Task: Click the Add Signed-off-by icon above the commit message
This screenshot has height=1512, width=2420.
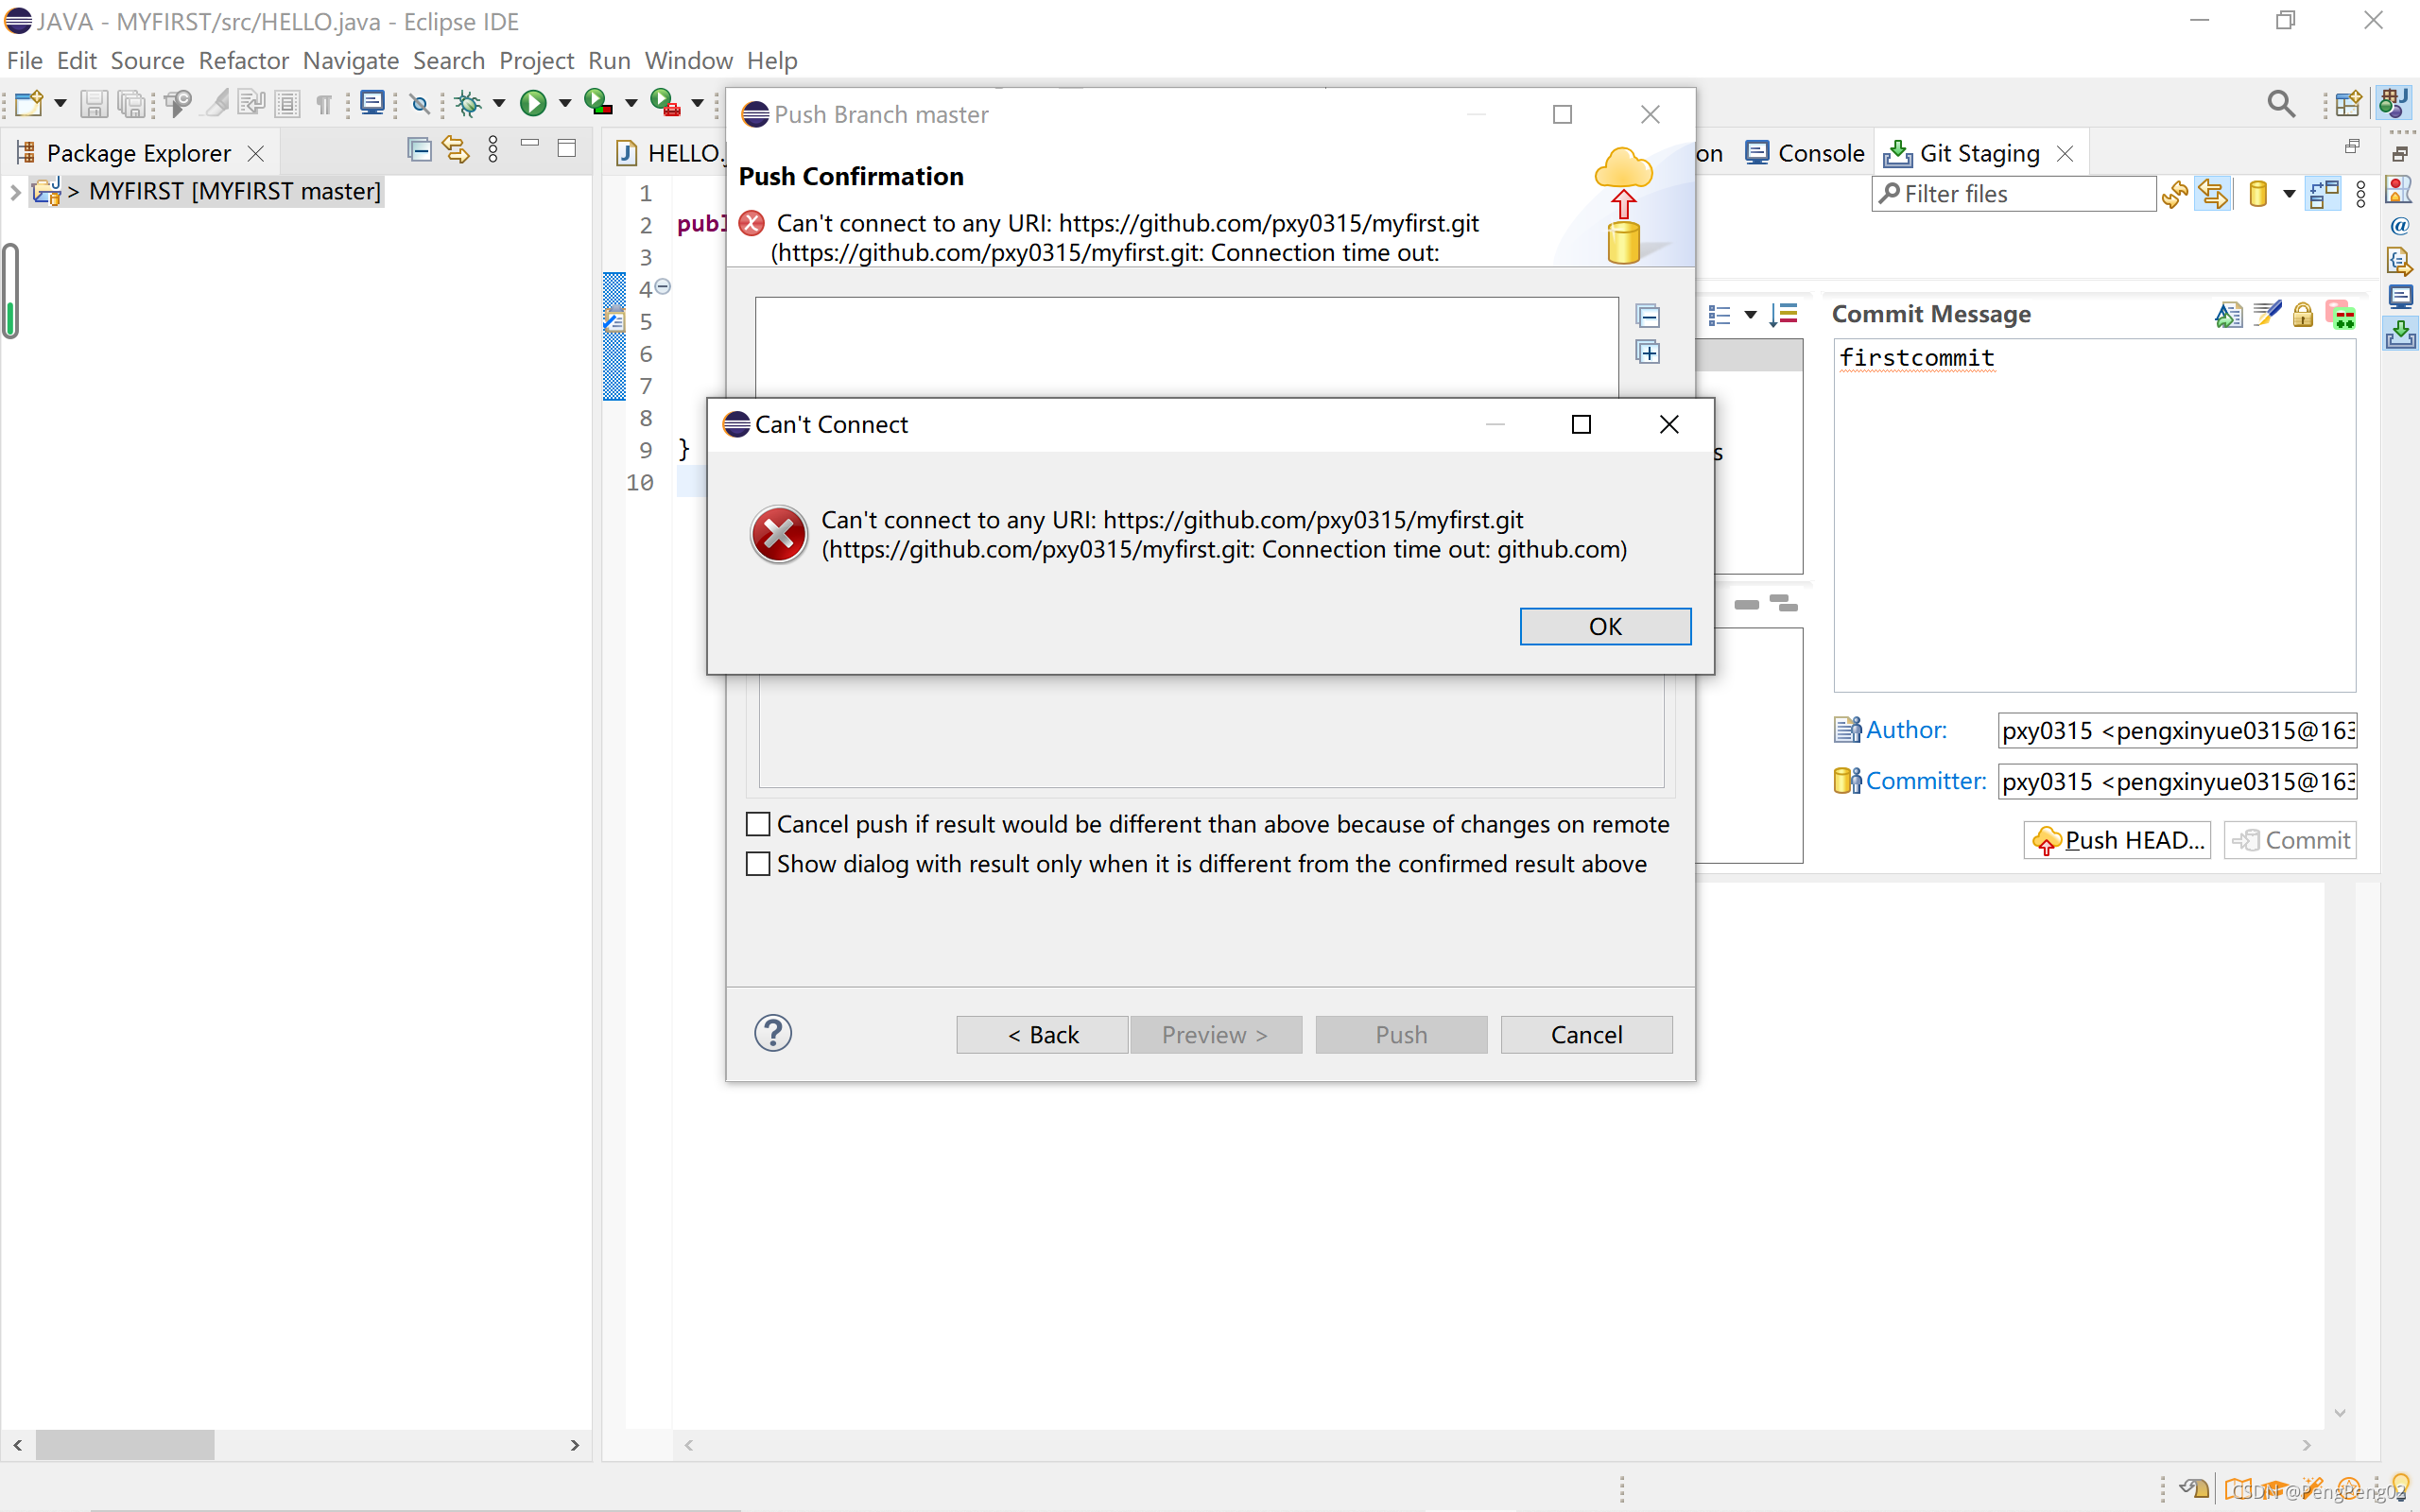Action: (x=2266, y=315)
